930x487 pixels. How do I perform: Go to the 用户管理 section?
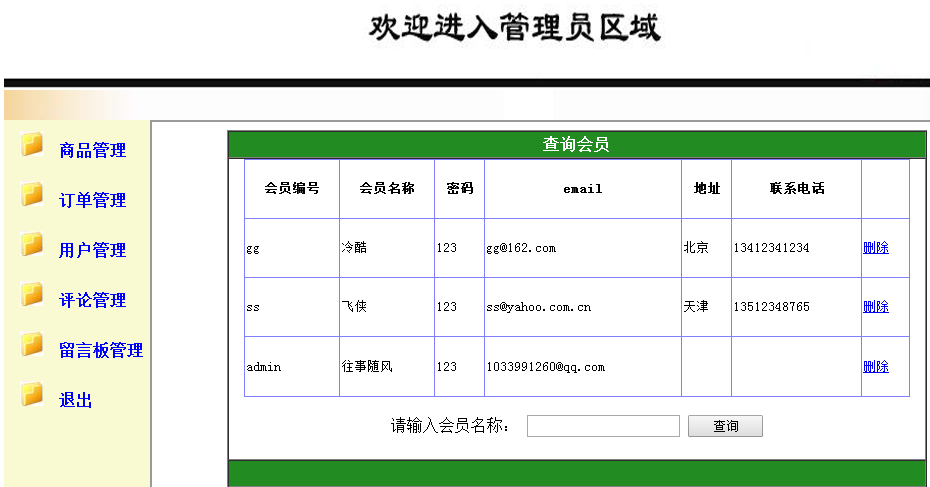click(x=93, y=250)
